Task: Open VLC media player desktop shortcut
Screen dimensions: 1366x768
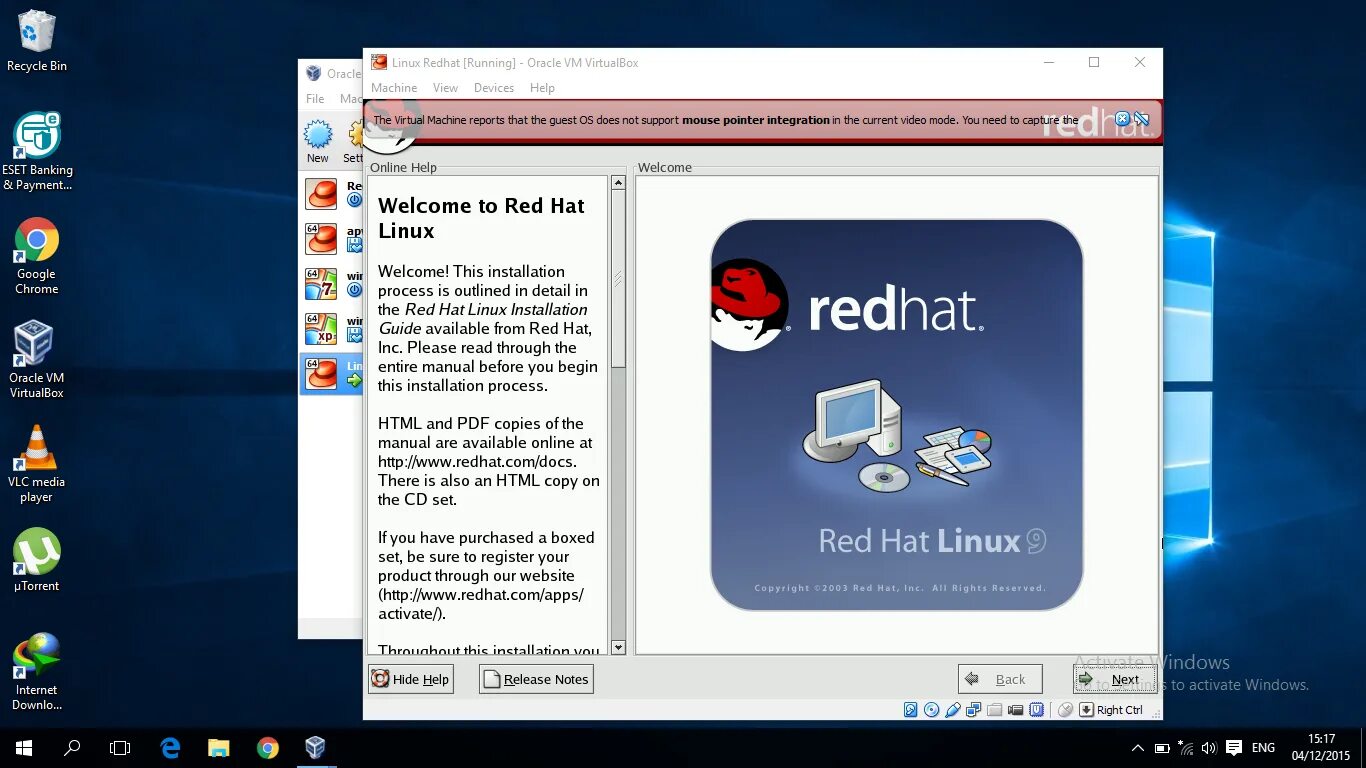Action: (x=37, y=464)
